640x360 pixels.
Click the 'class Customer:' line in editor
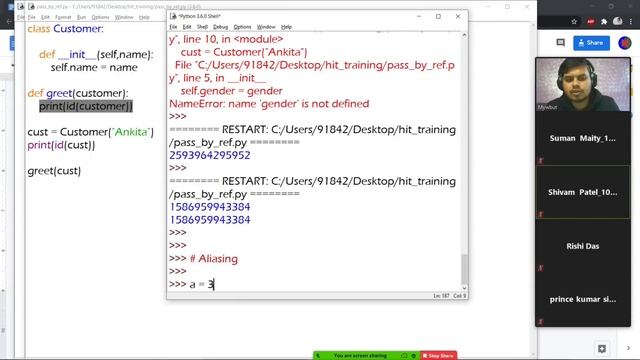click(x=65, y=29)
